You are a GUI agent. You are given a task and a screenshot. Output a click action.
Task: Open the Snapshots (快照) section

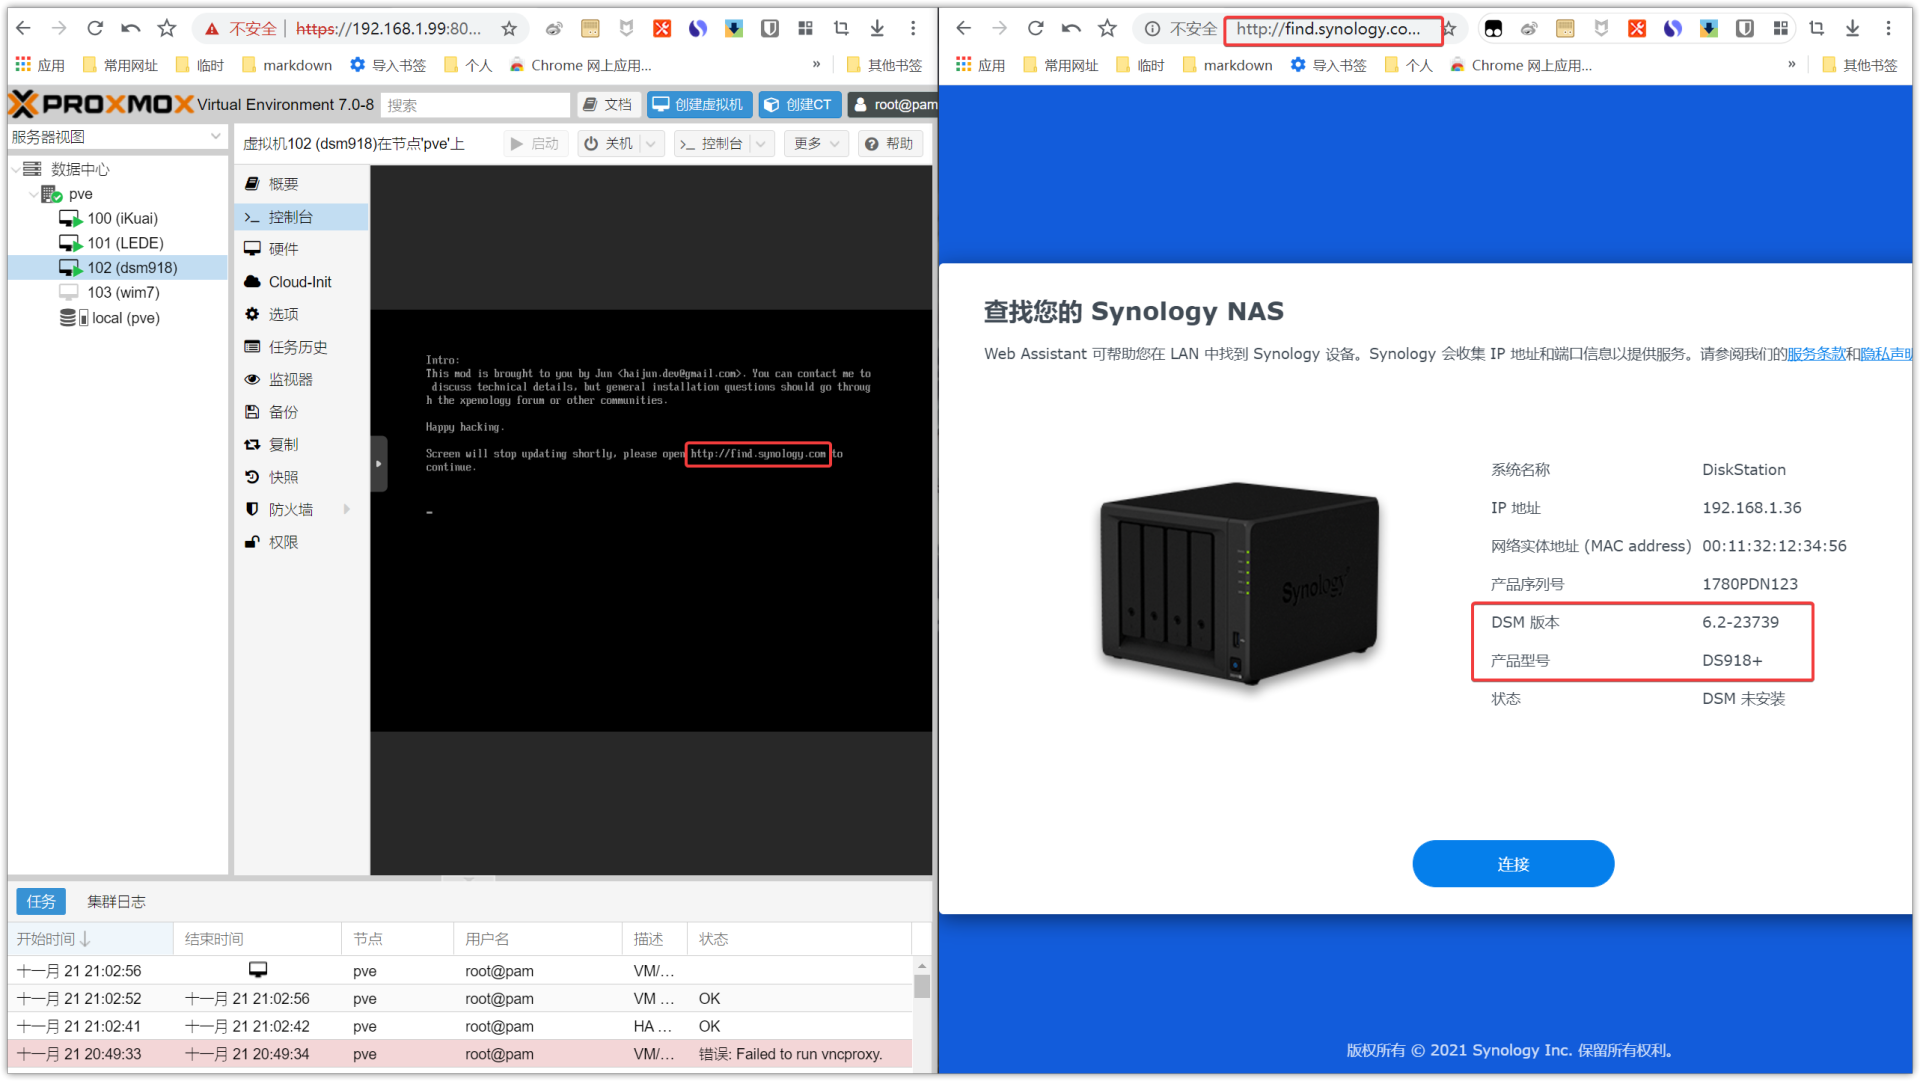(283, 477)
